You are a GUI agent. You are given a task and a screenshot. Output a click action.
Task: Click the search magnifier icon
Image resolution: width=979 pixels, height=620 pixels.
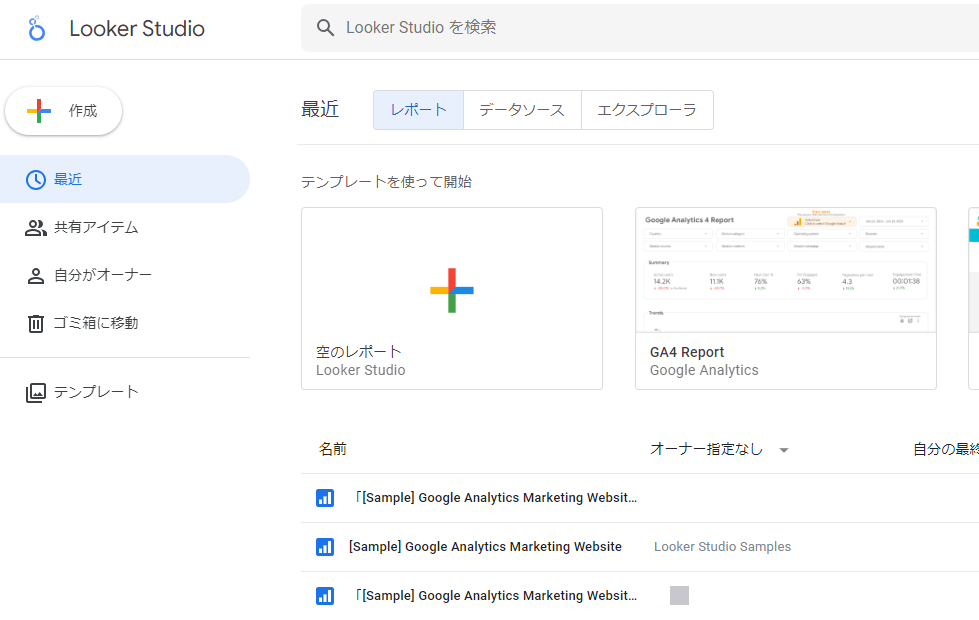(x=325, y=27)
